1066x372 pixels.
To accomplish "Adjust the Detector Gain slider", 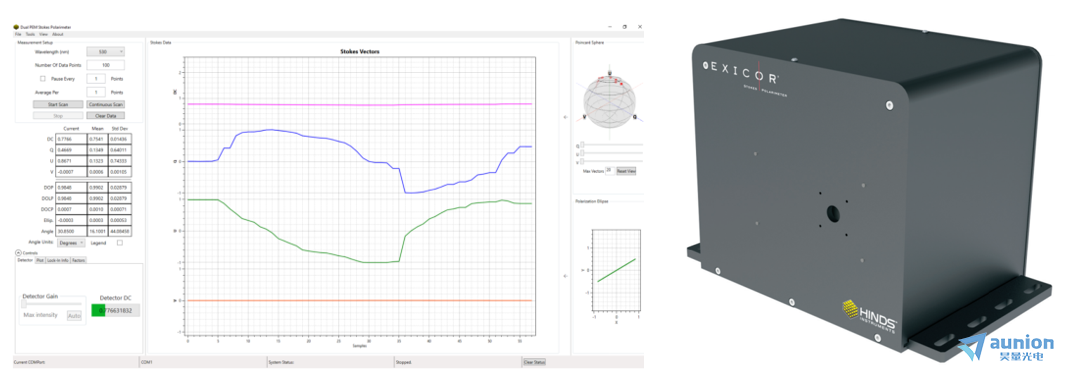I will (53, 305).
